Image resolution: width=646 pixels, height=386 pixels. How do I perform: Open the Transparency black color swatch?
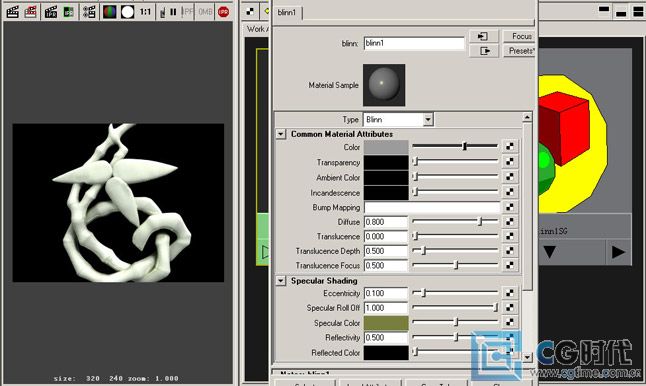(x=386, y=162)
